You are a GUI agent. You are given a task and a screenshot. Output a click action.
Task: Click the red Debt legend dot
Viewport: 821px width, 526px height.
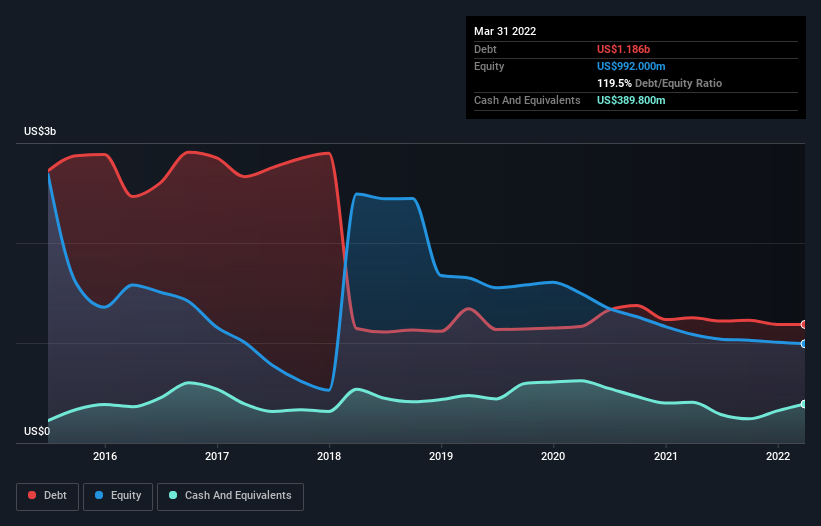coord(32,495)
